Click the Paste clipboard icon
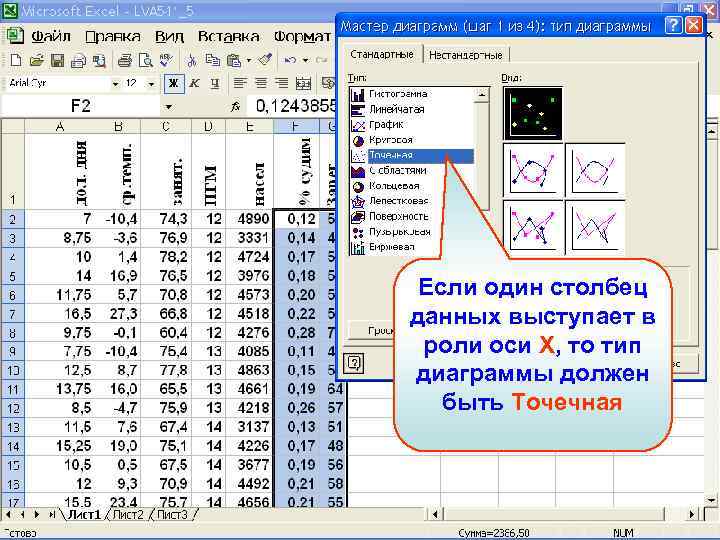The image size is (720, 540). pos(234,60)
